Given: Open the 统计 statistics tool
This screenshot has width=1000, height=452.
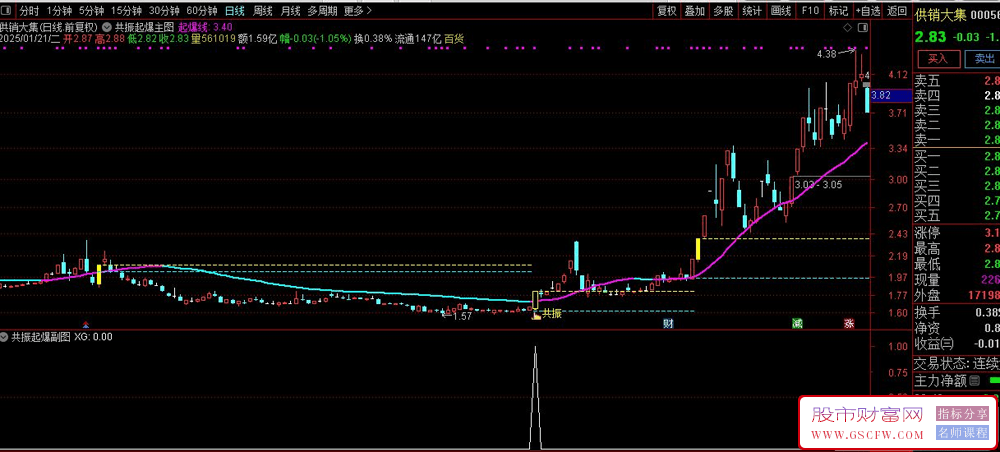Looking at the screenshot, I should coord(751,11).
